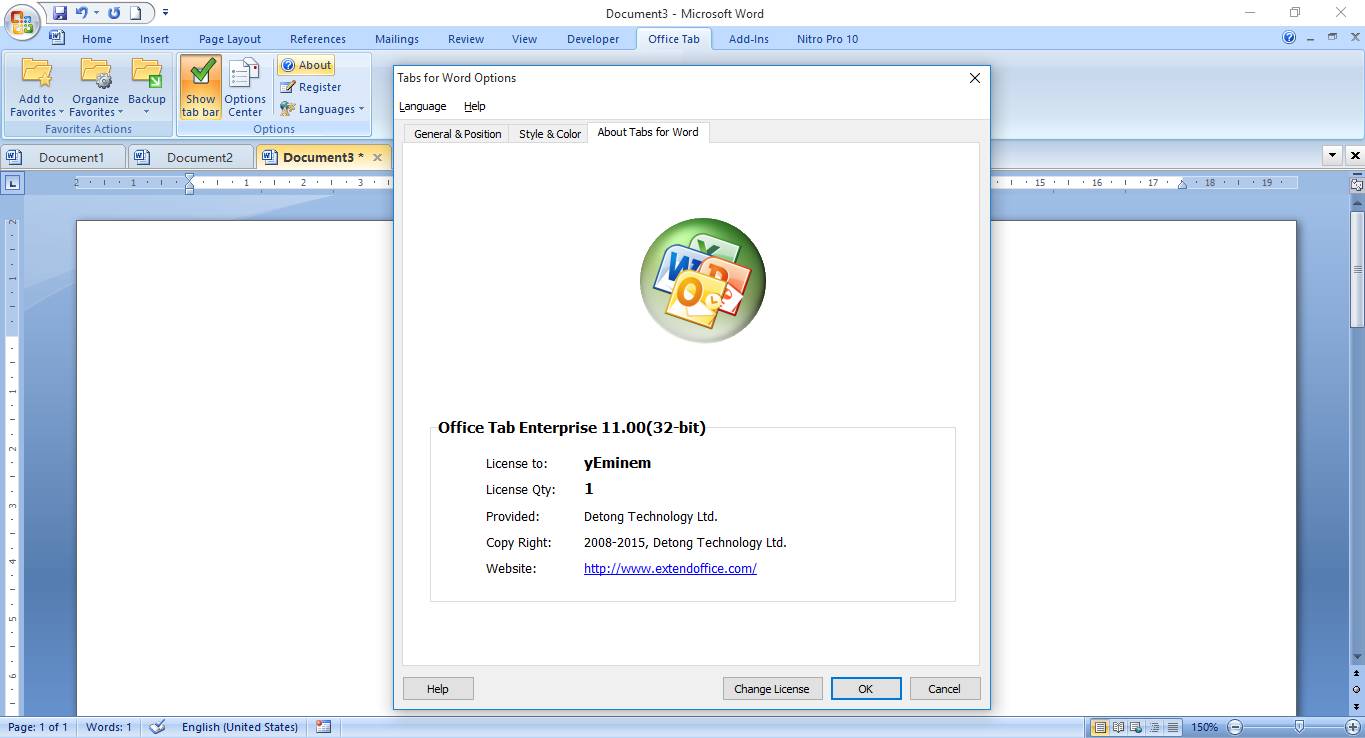Viewport: 1365px width, 738px height.
Task: Click the Cancel button
Action: 945,688
